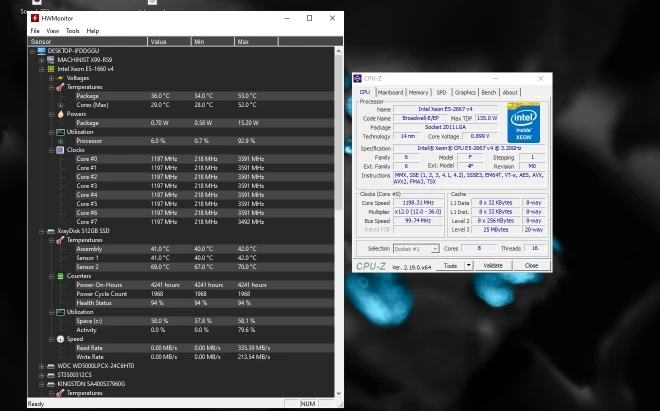Click the Close button in CPU-Z
Screen dimensions: 660x411
(x=531, y=266)
